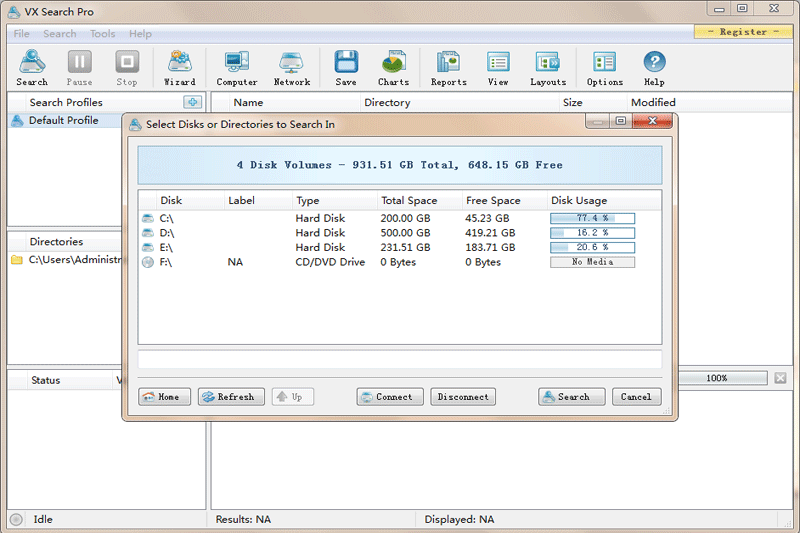The image size is (800, 533).
Task: Open the Layouts tool
Action: click(548, 68)
